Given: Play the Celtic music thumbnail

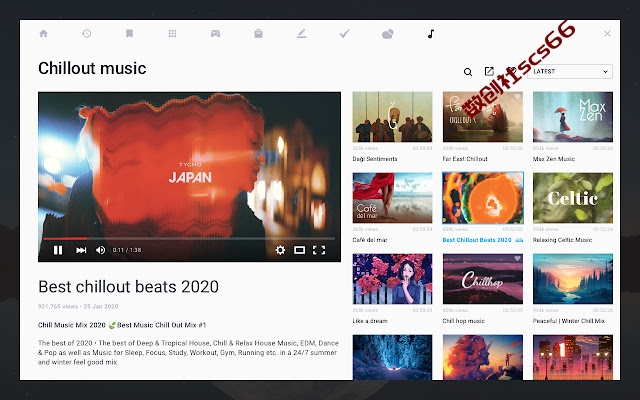Looking at the screenshot, I should pos(573,198).
